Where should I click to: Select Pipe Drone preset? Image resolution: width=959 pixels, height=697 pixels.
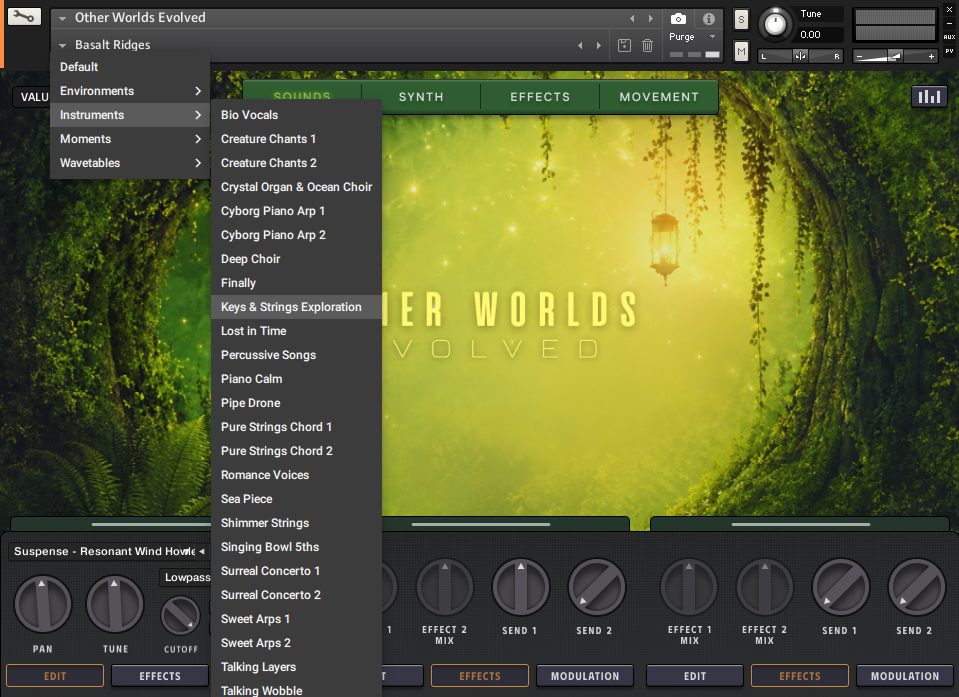pos(296,403)
